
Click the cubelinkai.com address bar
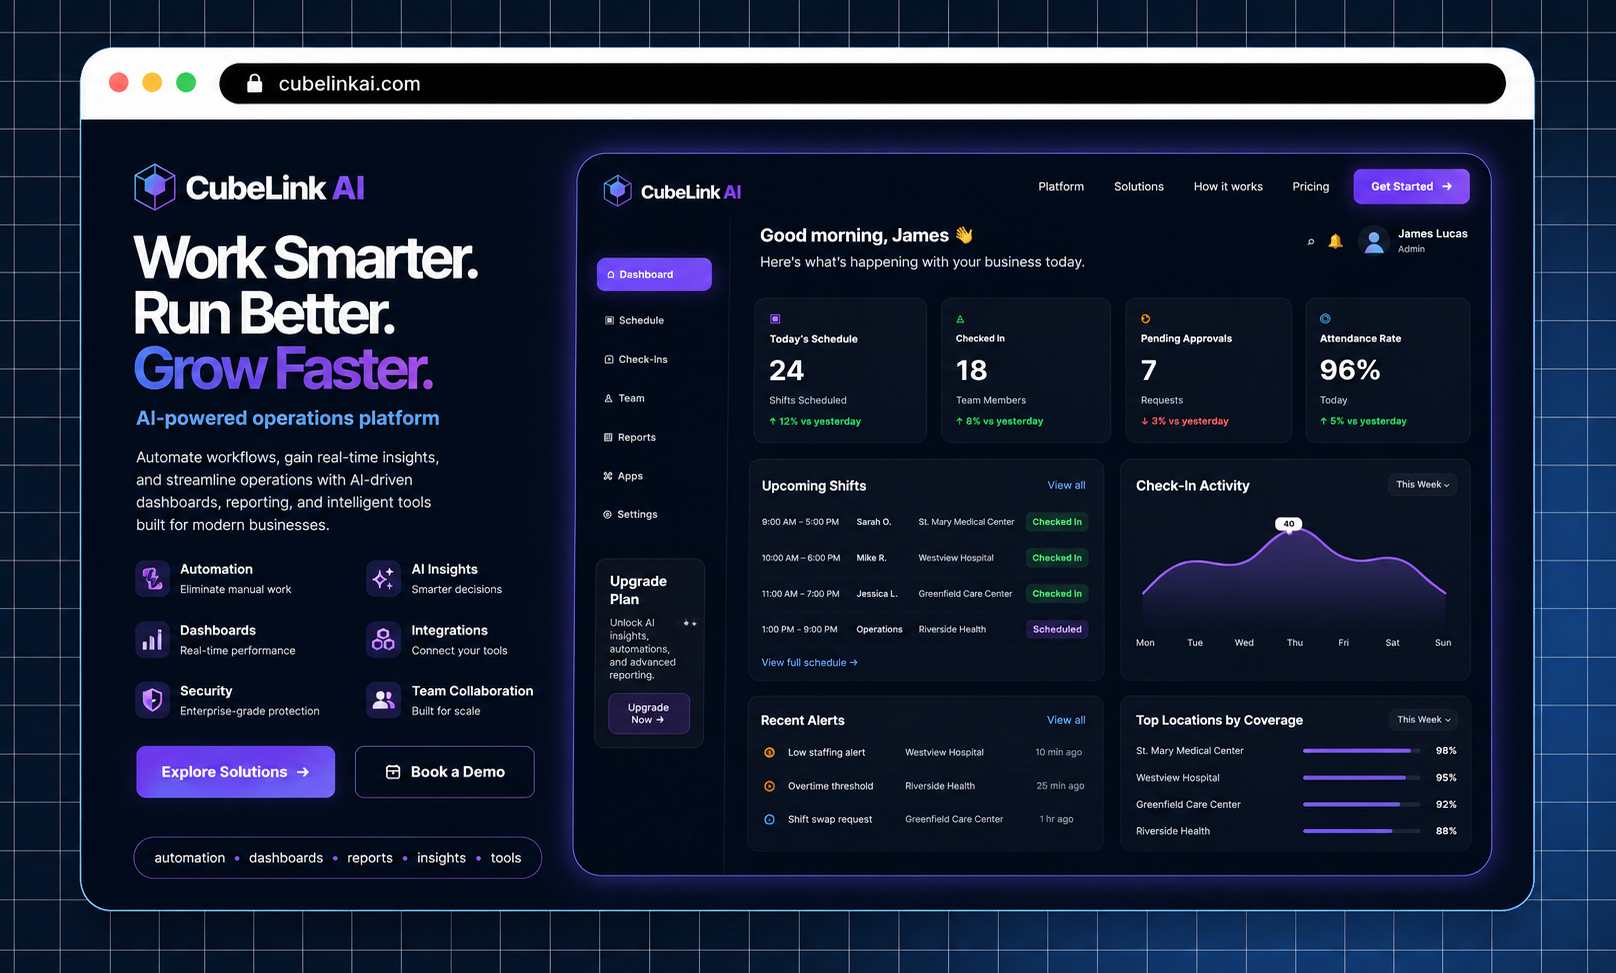click(862, 83)
